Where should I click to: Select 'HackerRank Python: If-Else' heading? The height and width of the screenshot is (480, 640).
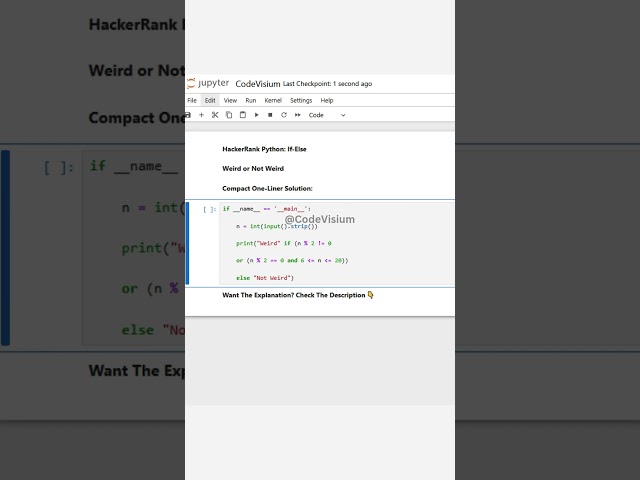(x=264, y=149)
